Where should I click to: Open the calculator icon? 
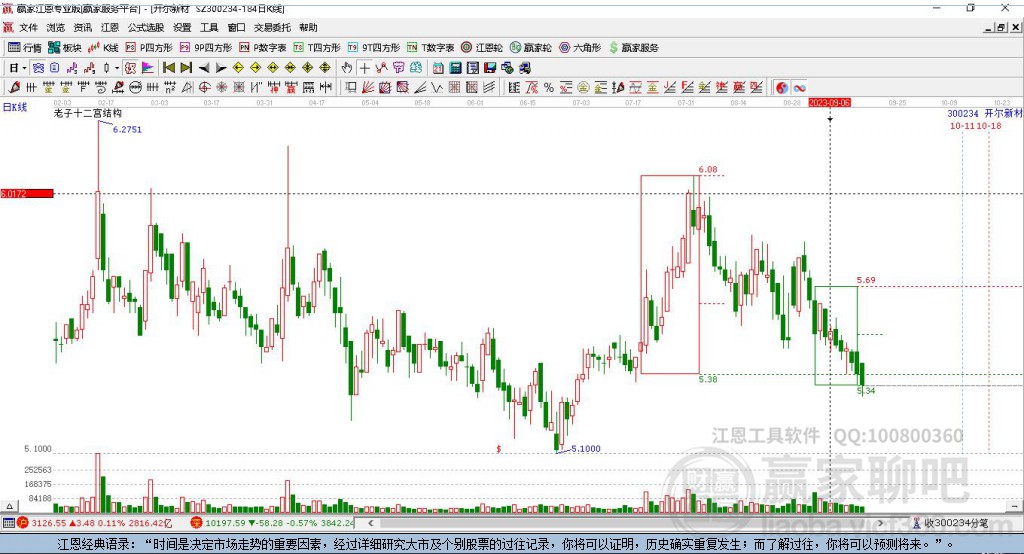click(x=455, y=68)
